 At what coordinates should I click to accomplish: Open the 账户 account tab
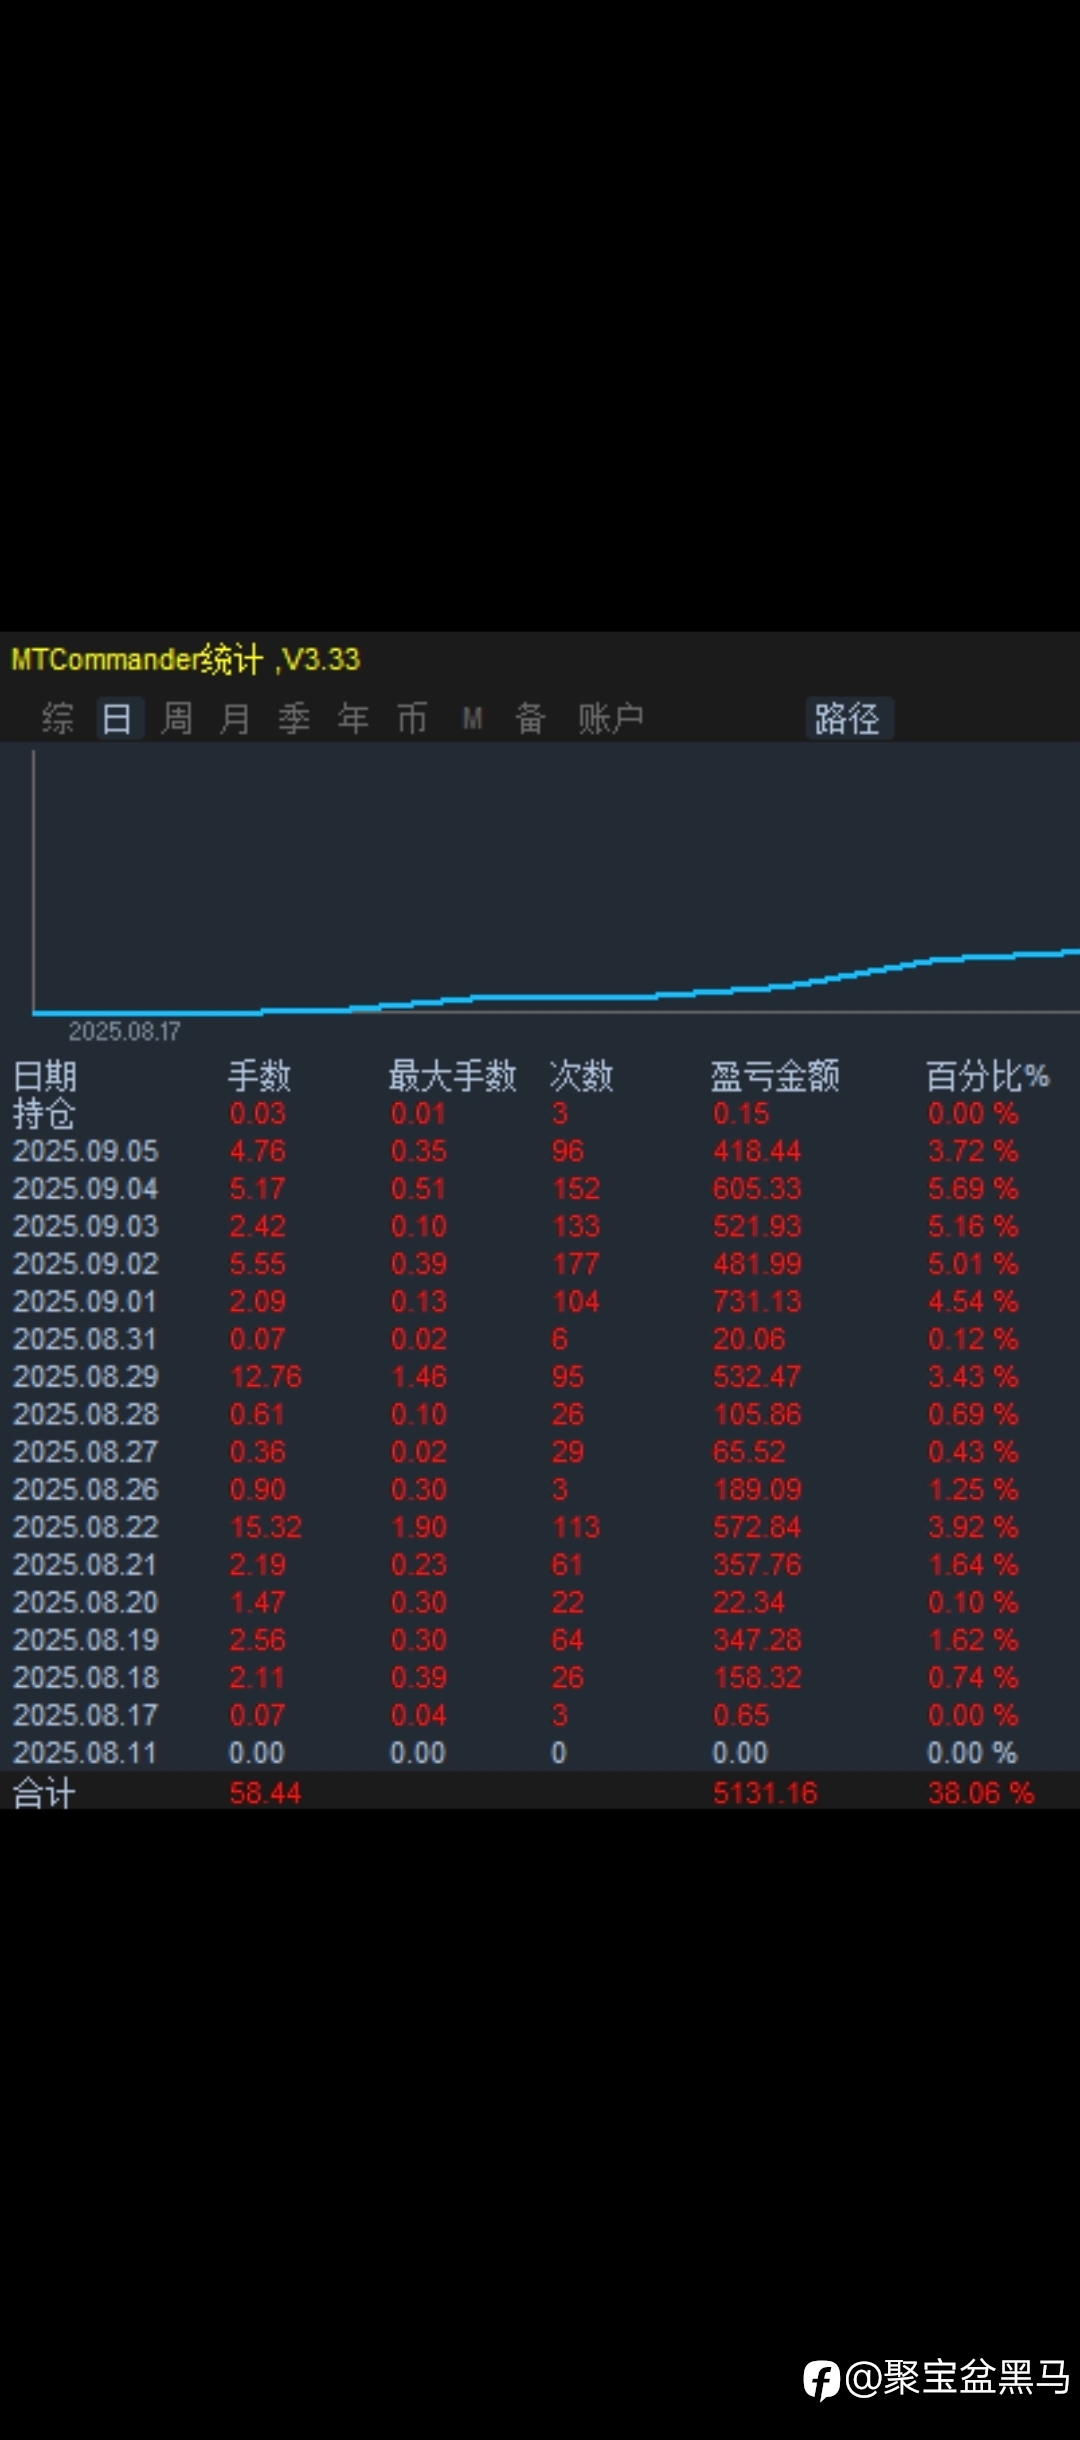click(x=610, y=718)
